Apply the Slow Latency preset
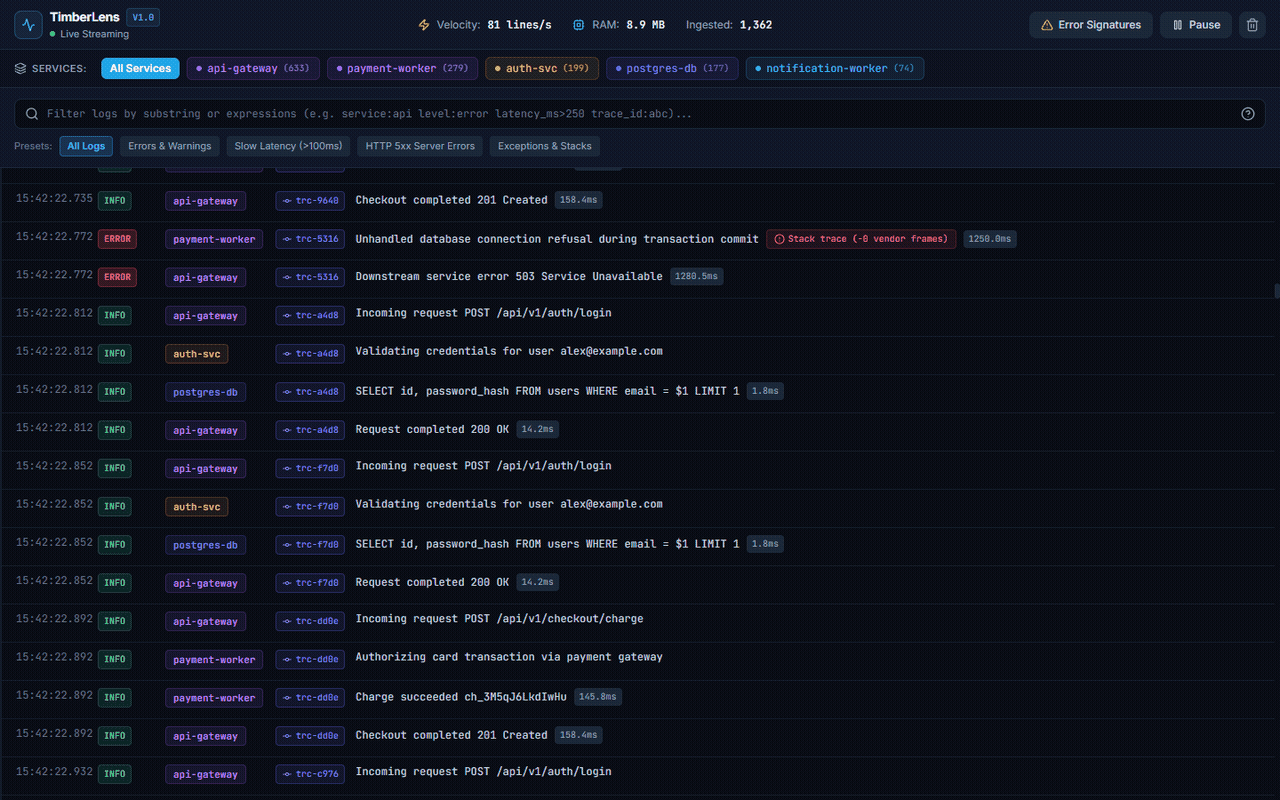 click(x=288, y=146)
